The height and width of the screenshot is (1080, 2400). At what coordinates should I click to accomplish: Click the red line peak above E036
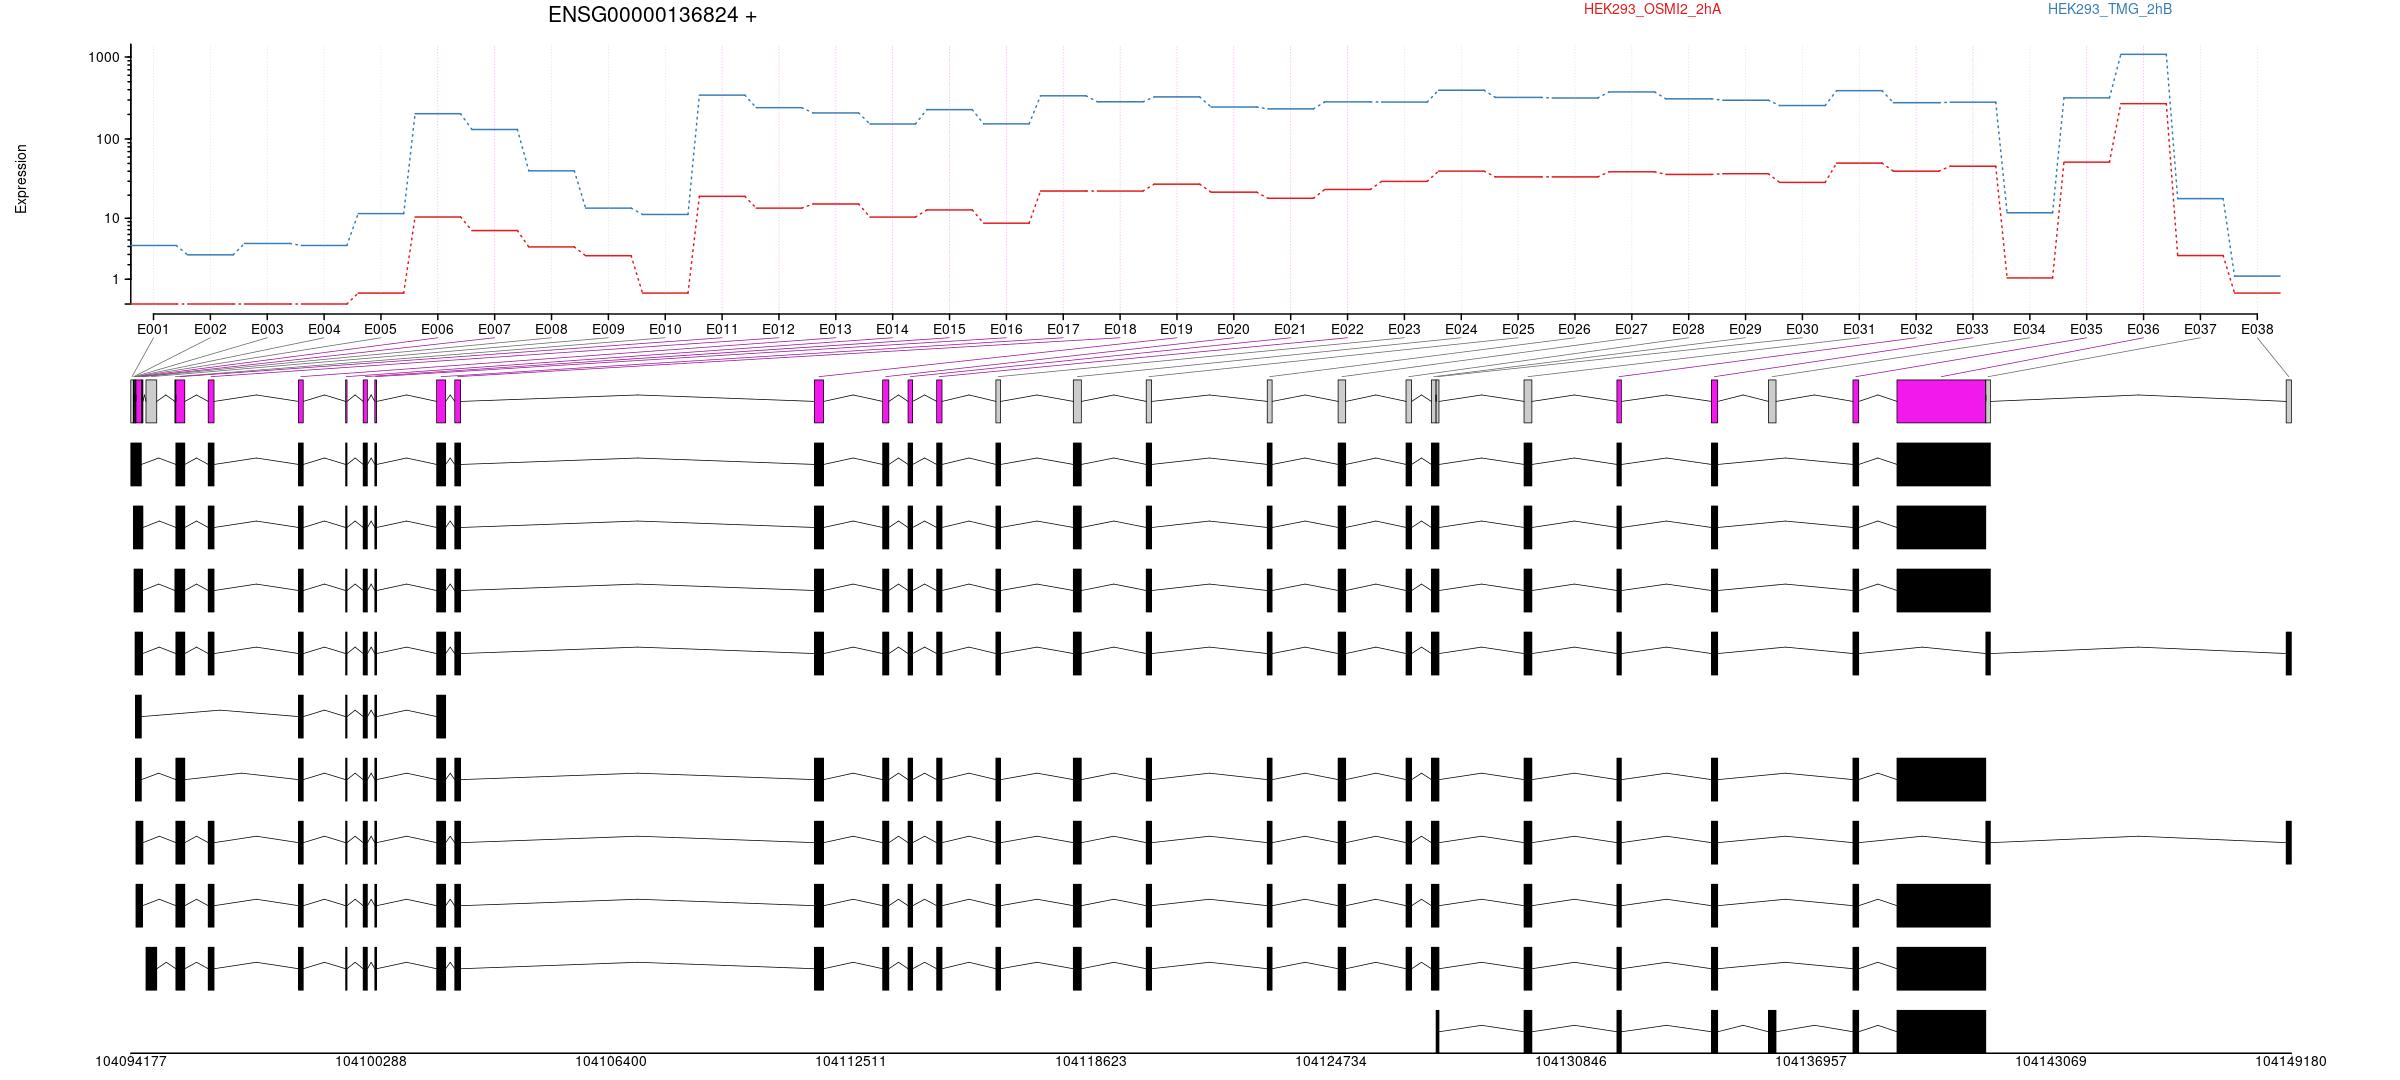point(2143,104)
